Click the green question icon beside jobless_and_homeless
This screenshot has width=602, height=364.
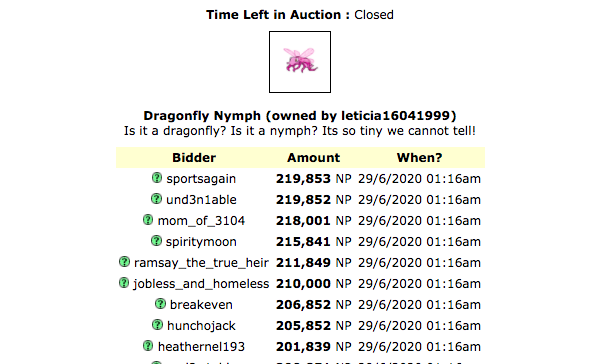point(124,283)
